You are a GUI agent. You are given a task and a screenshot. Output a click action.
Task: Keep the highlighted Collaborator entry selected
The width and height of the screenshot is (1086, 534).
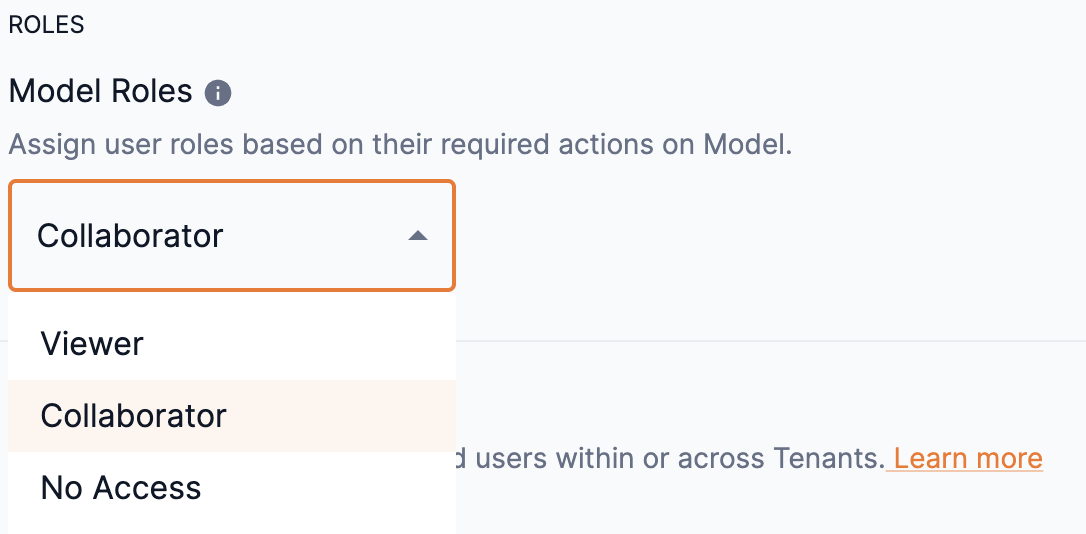[x=134, y=416]
